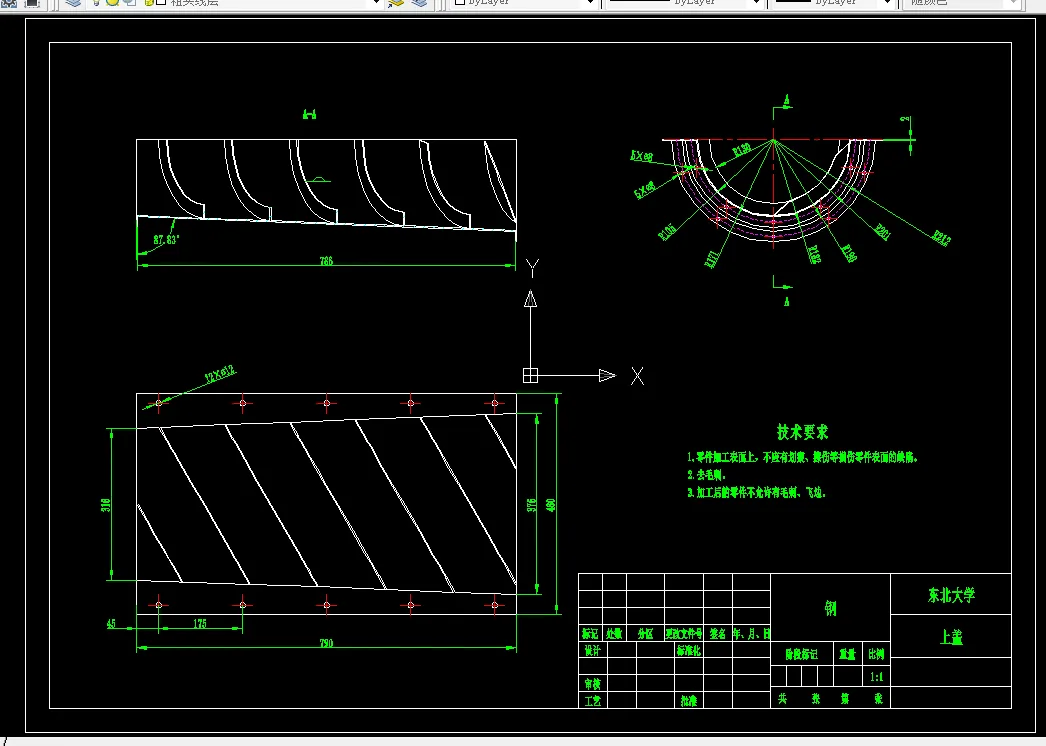
Task: Select the 786 length dimension
Action: [326, 261]
